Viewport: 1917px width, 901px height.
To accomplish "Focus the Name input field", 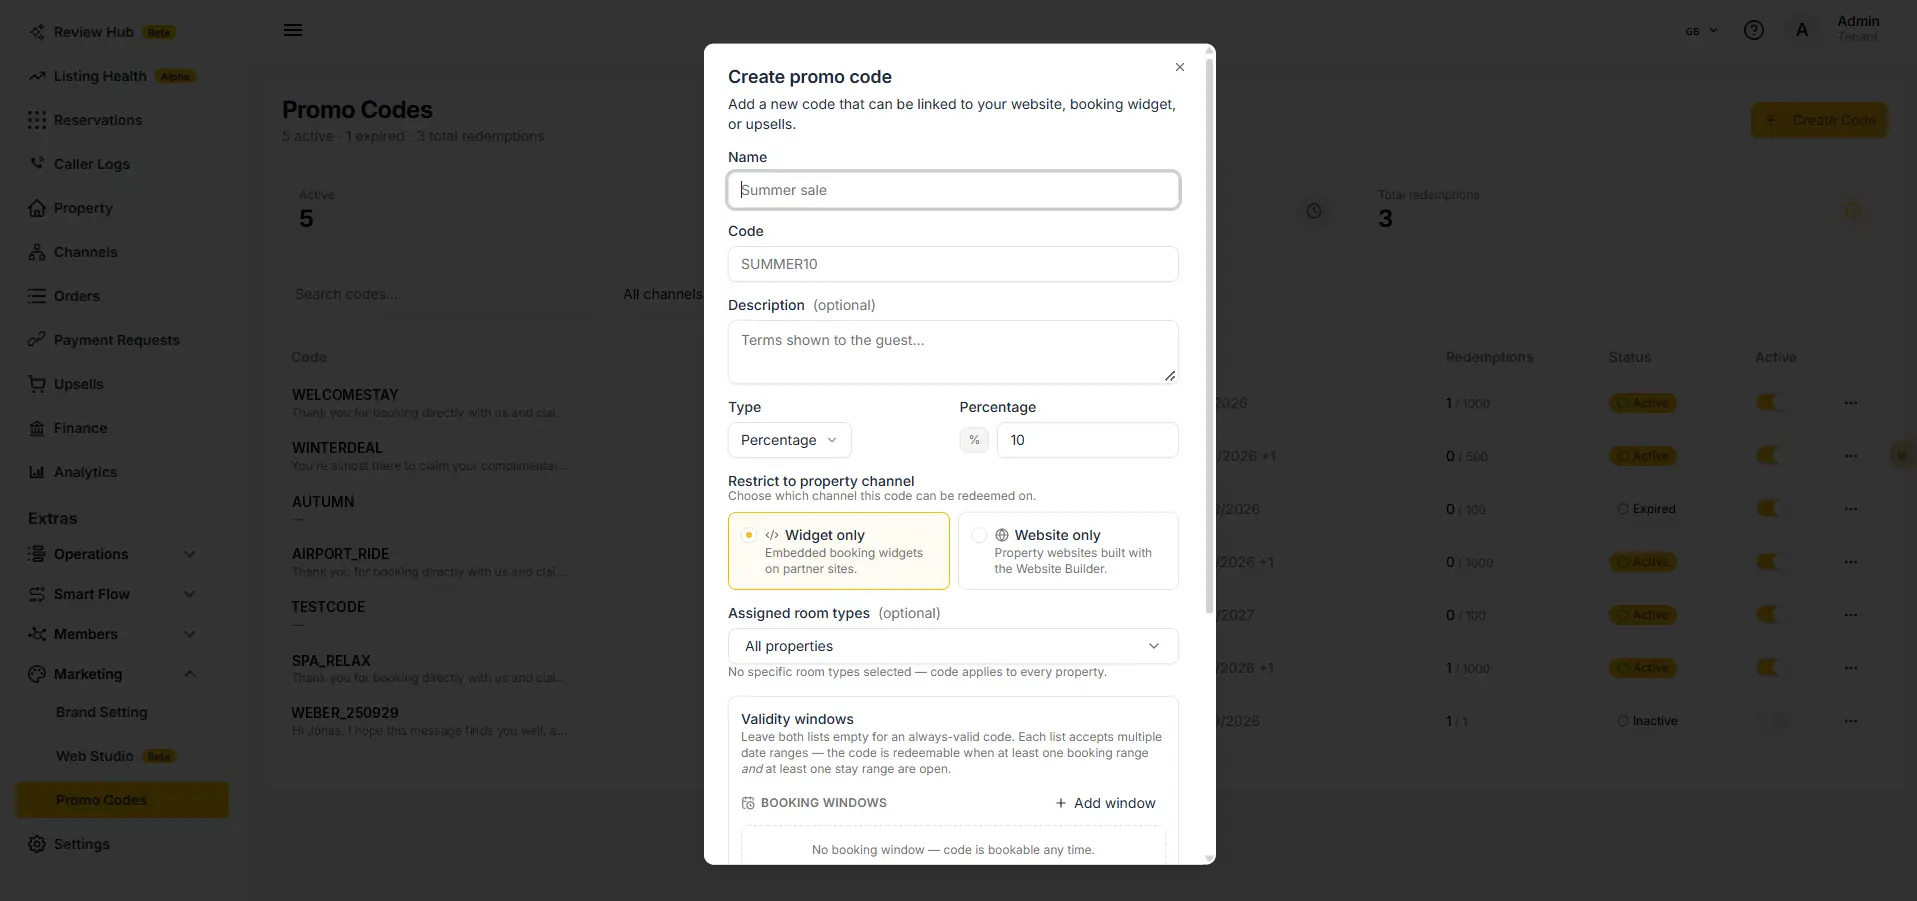I will point(953,190).
